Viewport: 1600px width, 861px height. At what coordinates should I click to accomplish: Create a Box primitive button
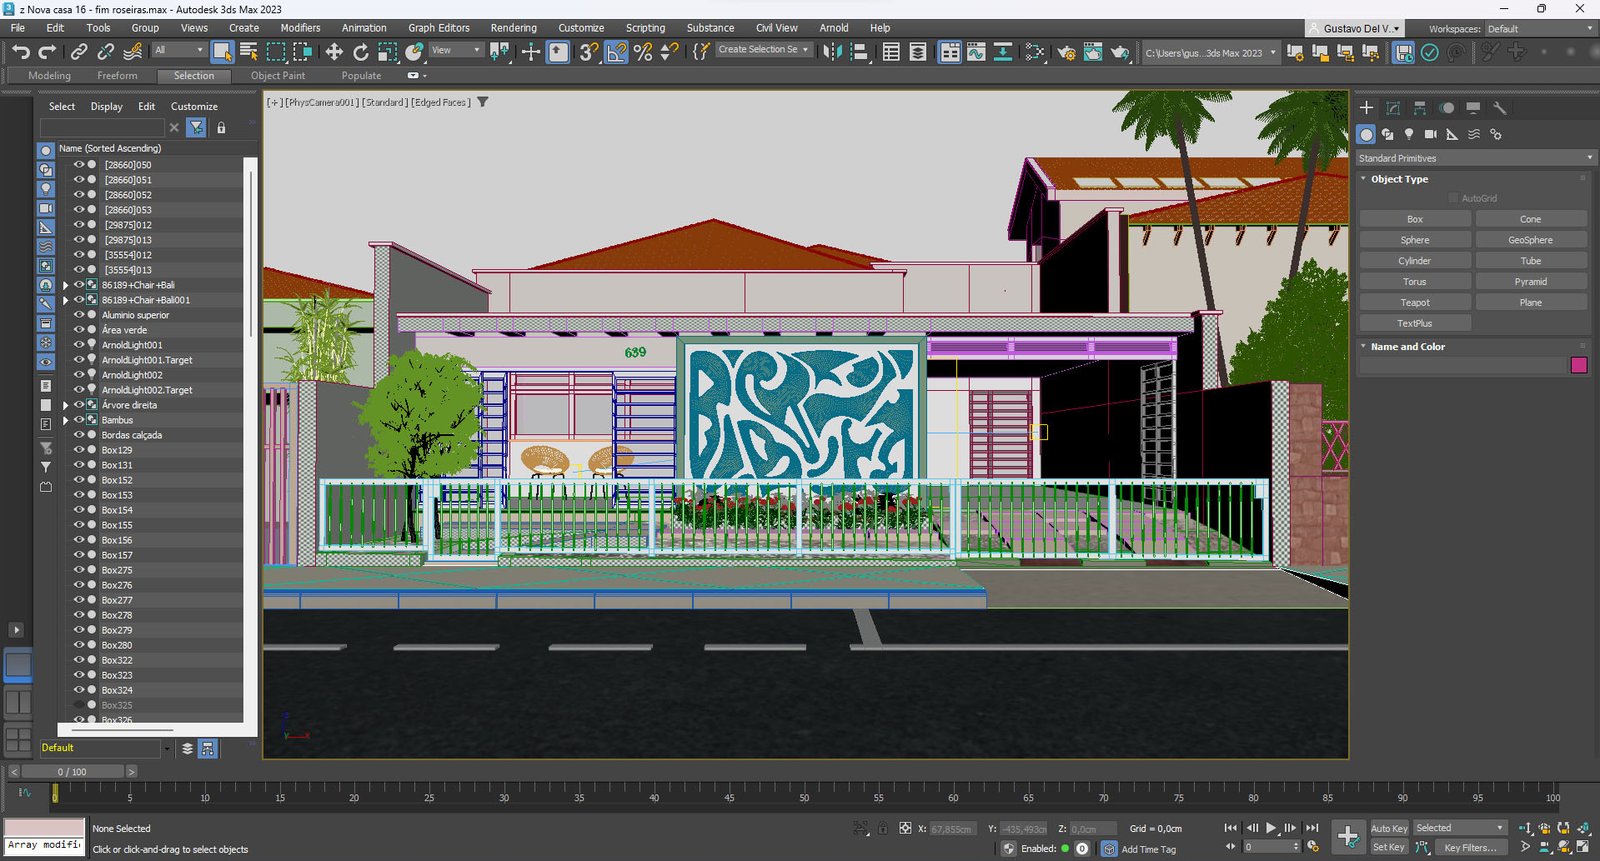click(1414, 219)
